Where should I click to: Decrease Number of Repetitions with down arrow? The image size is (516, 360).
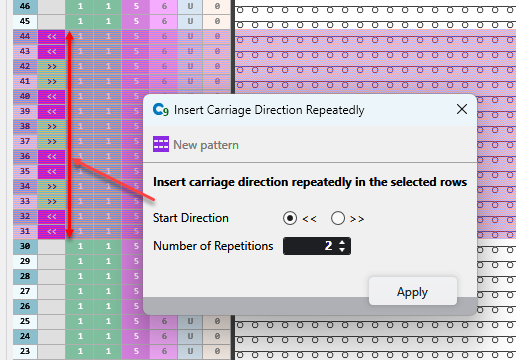coord(342,249)
